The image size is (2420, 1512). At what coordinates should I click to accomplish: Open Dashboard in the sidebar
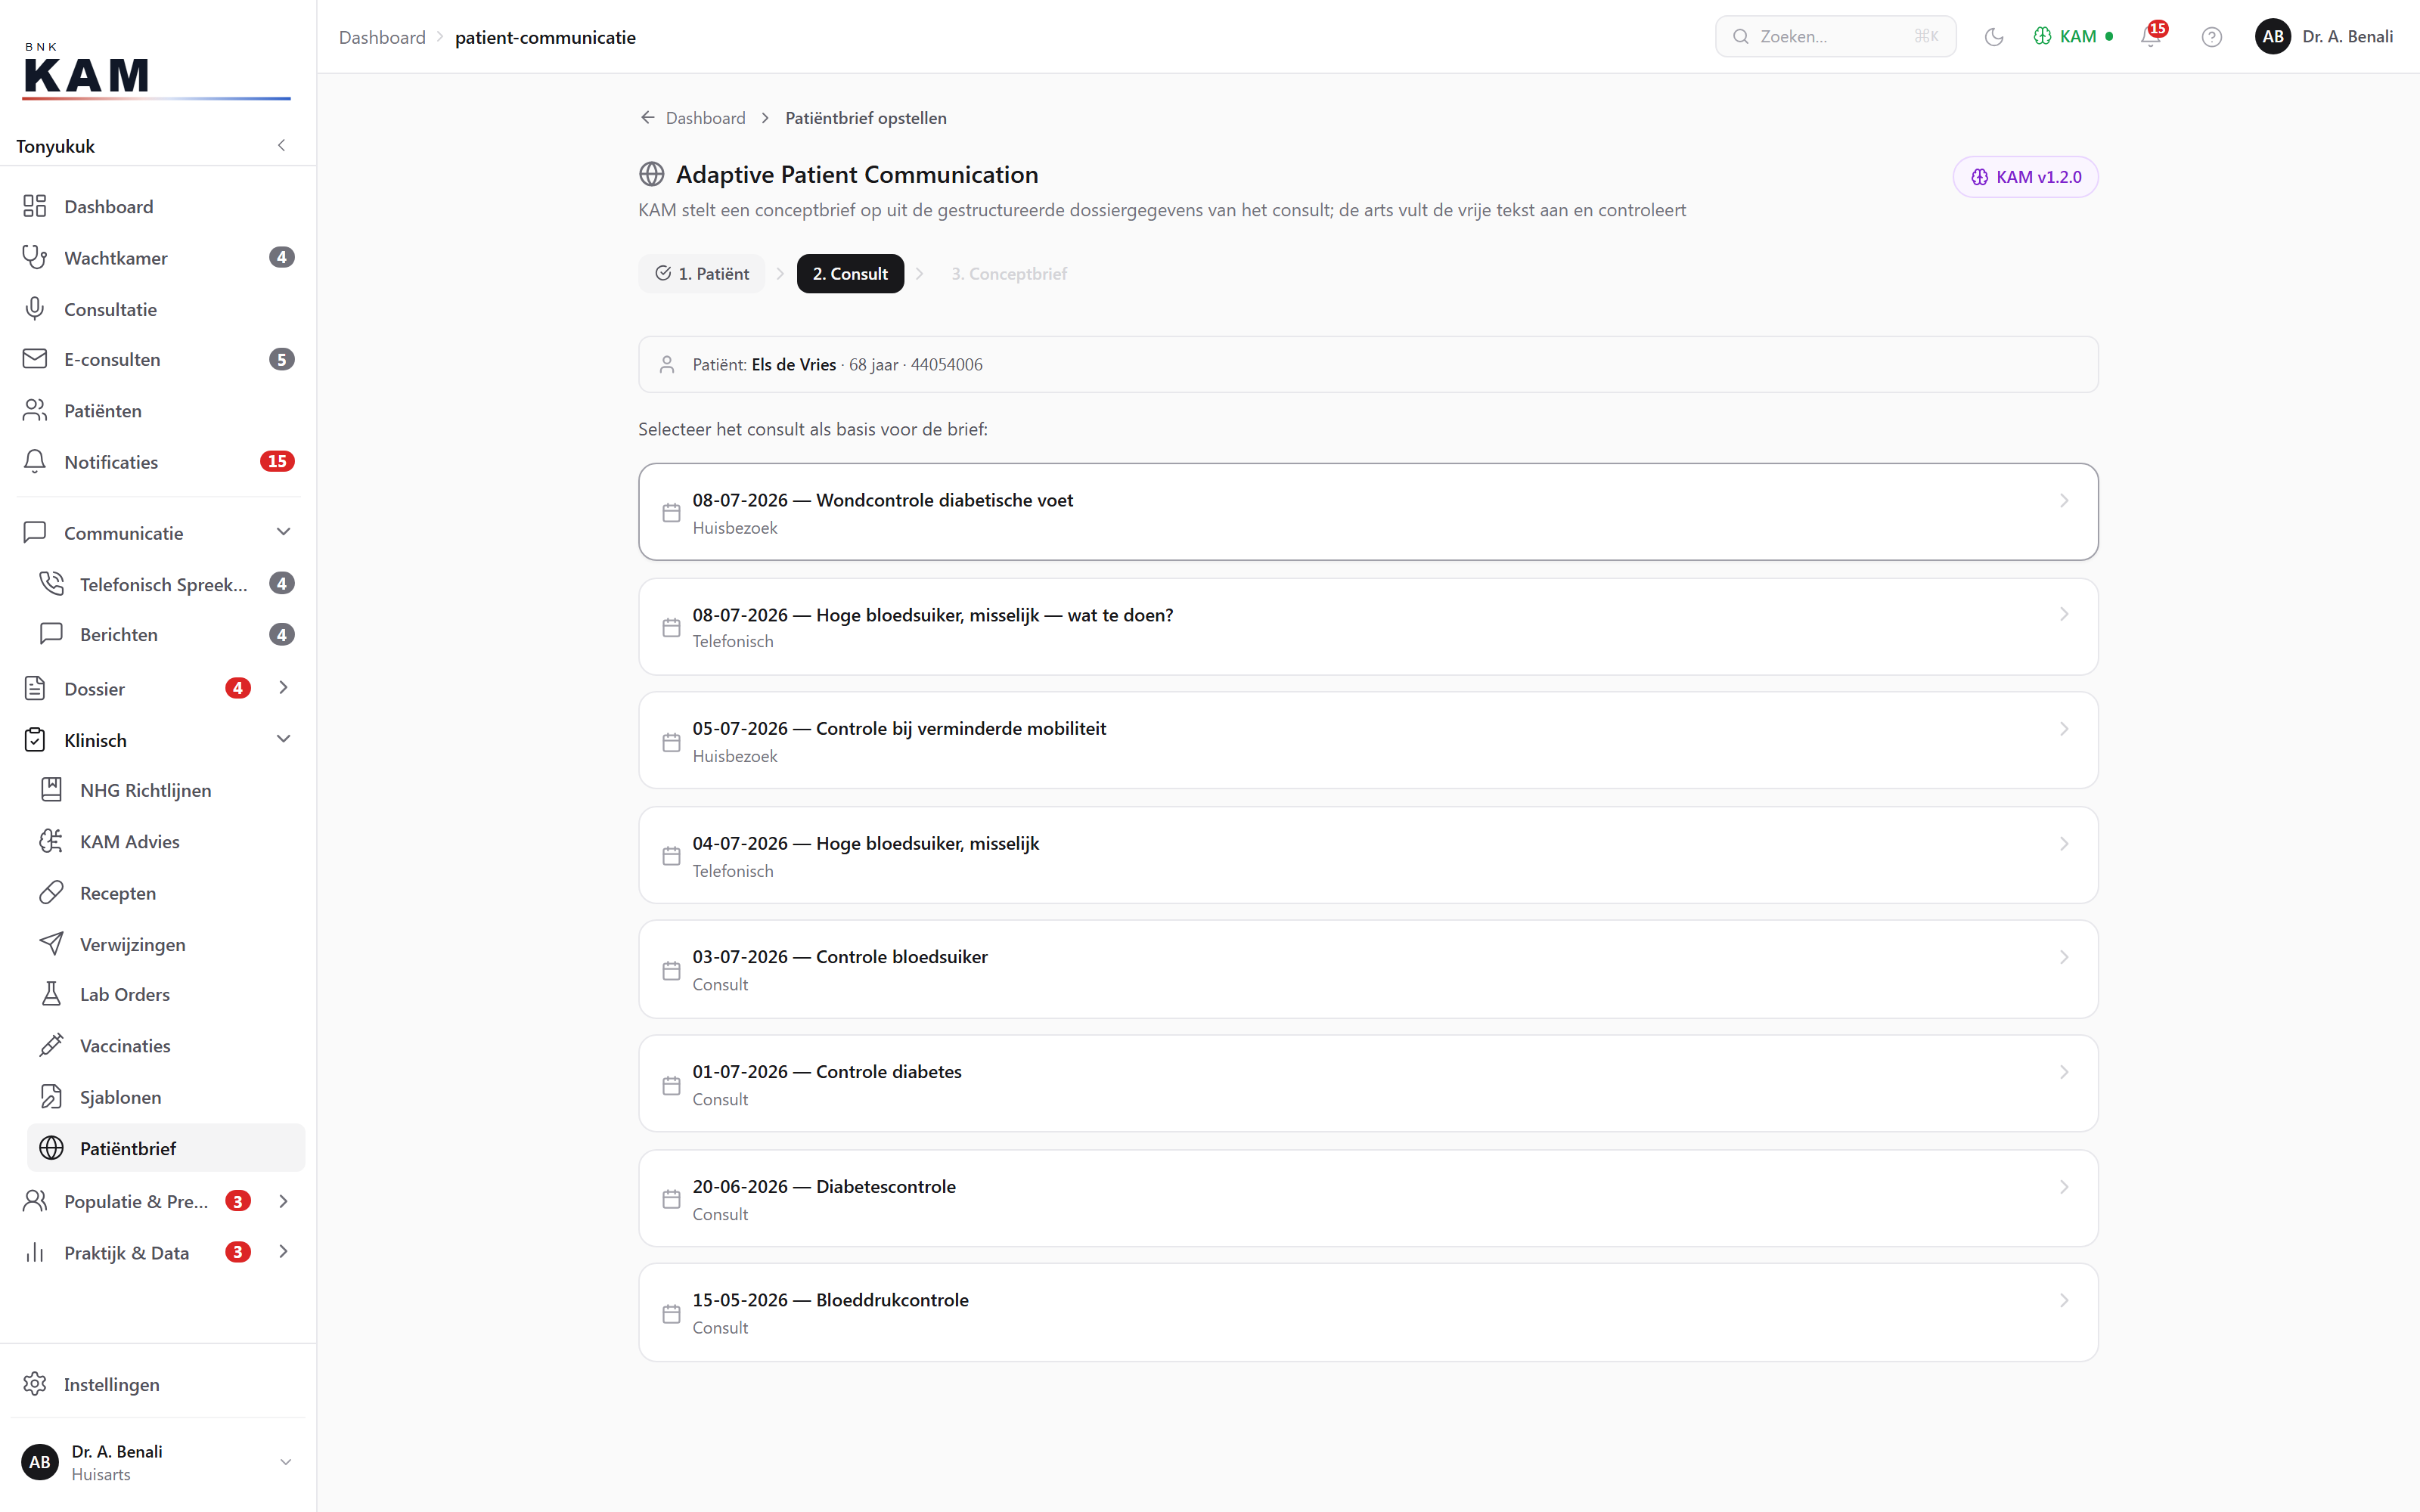pos(158,206)
